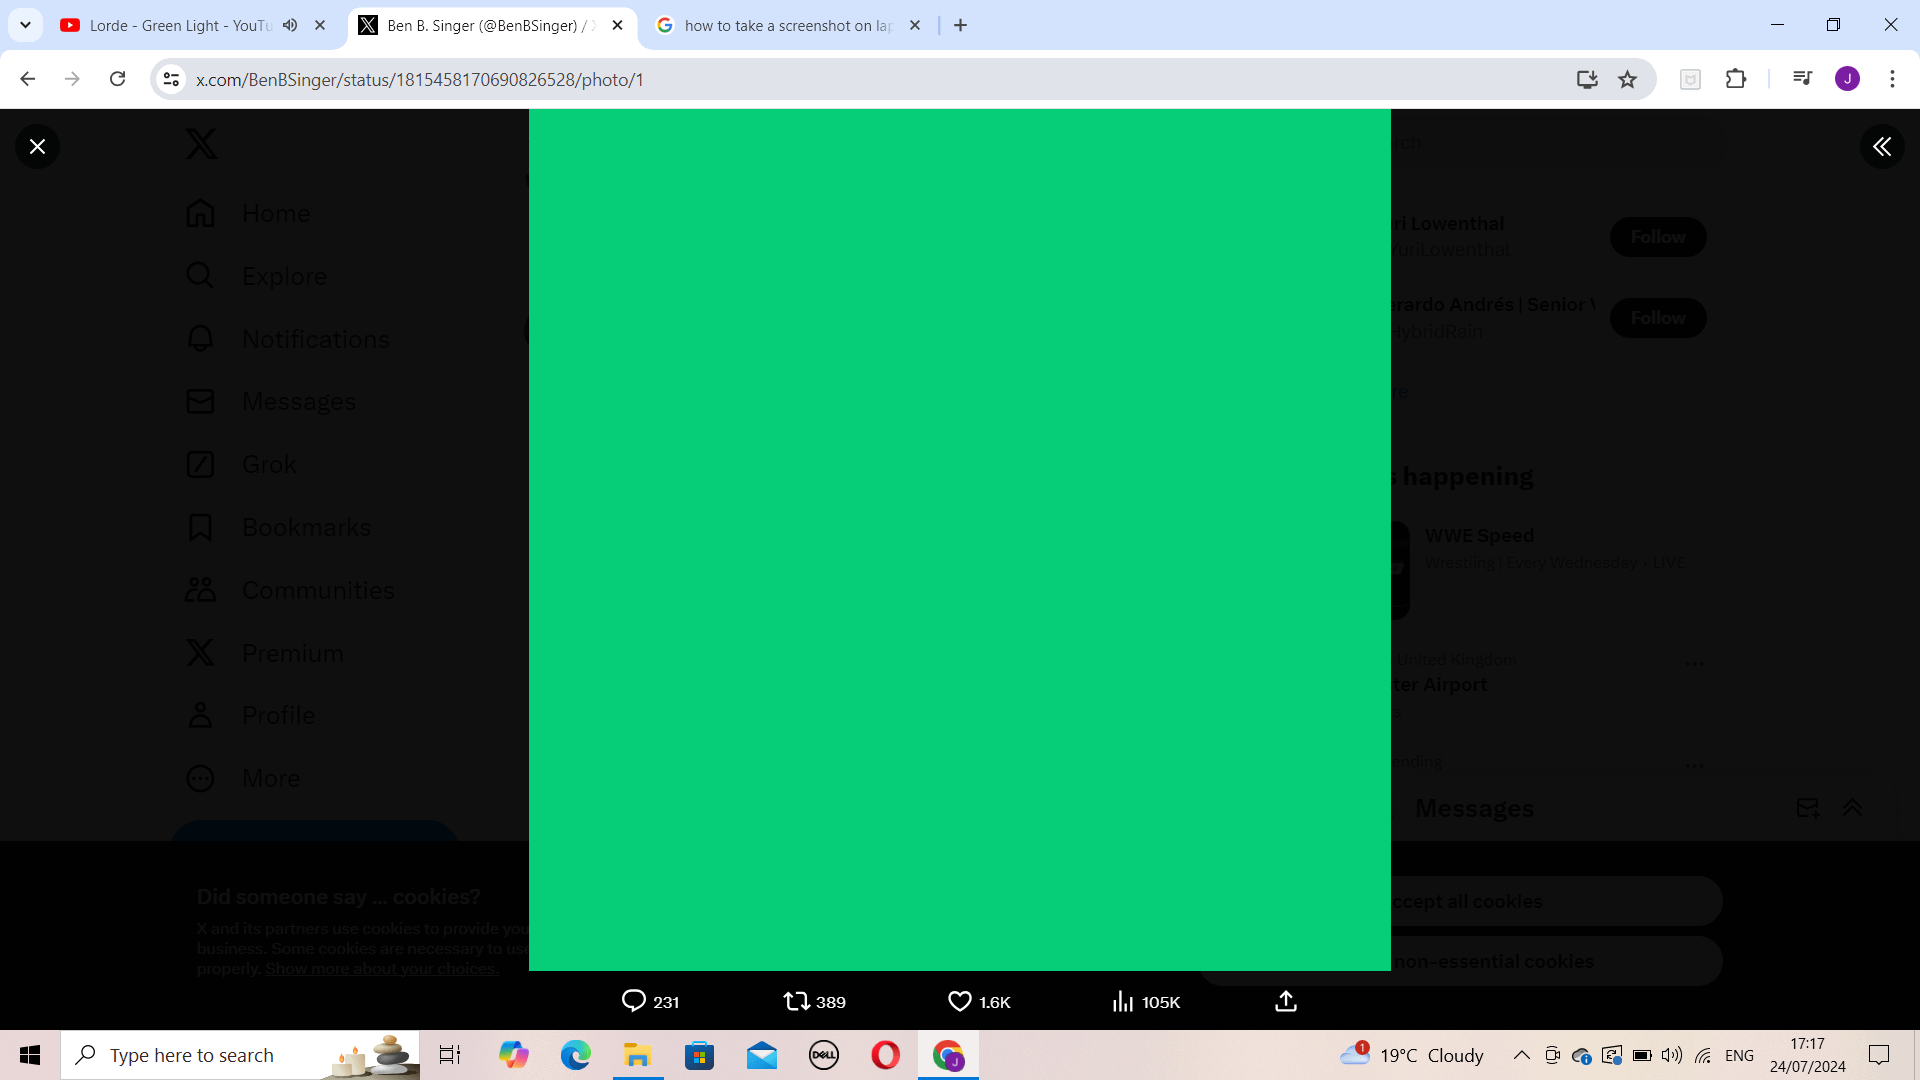The image size is (1920, 1080).
Task: Open Show more about your choices link
Action: point(381,969)
